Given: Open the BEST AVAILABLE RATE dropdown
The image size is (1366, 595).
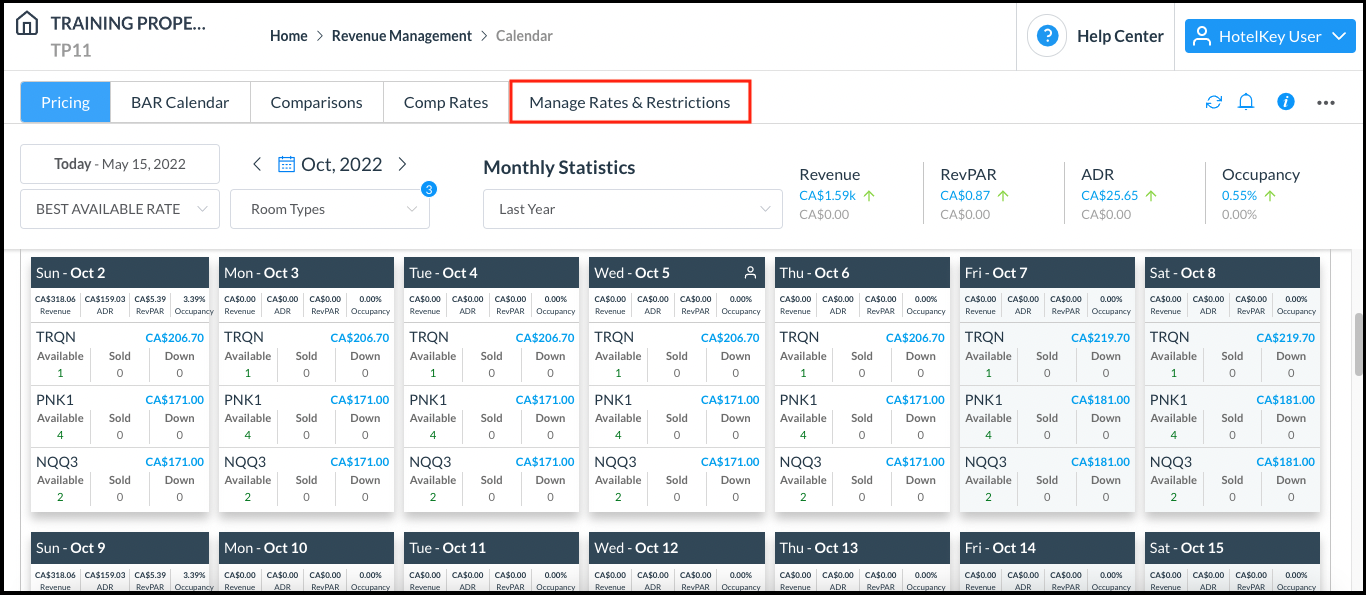Looking at the screenshot, I should (x=119, y=208).
